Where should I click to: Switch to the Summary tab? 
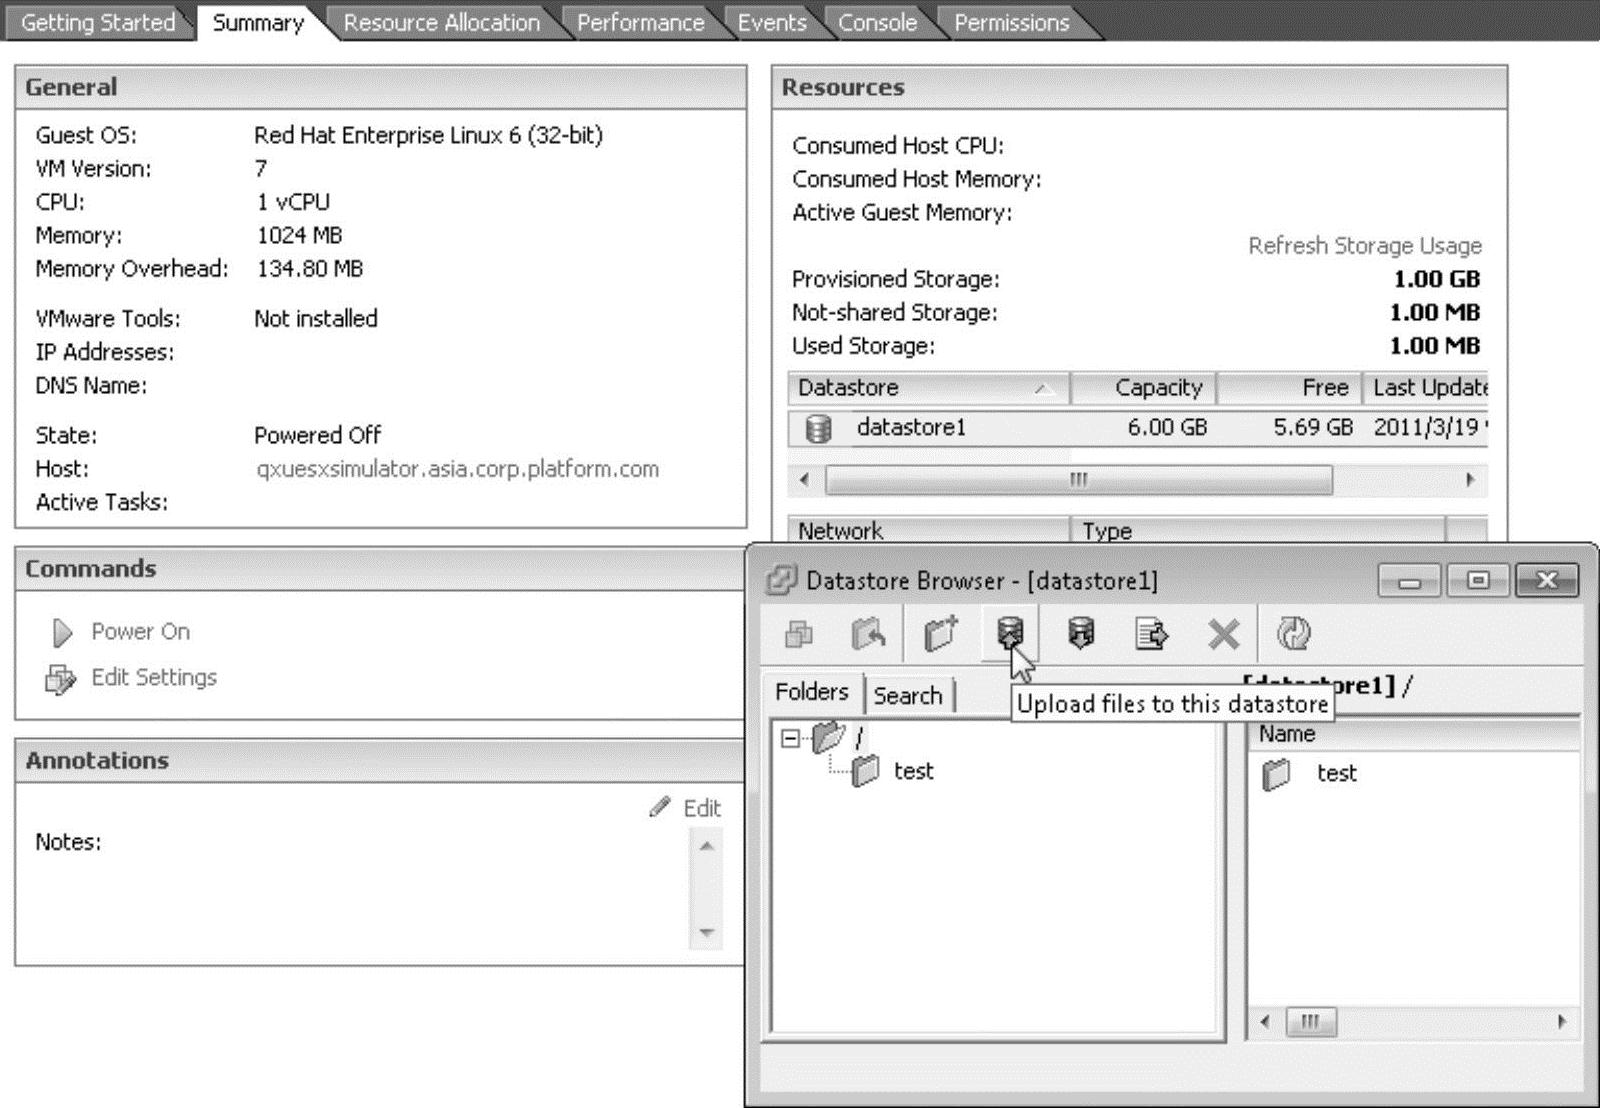(258, 22)
